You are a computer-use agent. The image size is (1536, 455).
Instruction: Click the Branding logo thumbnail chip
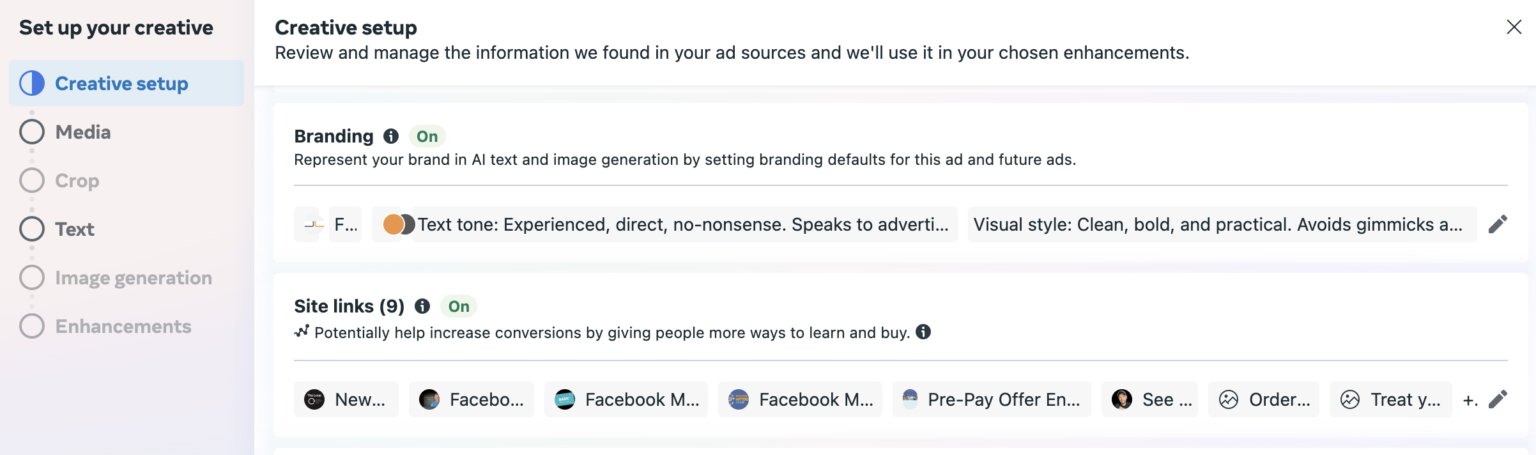click(x=328, y=224)
